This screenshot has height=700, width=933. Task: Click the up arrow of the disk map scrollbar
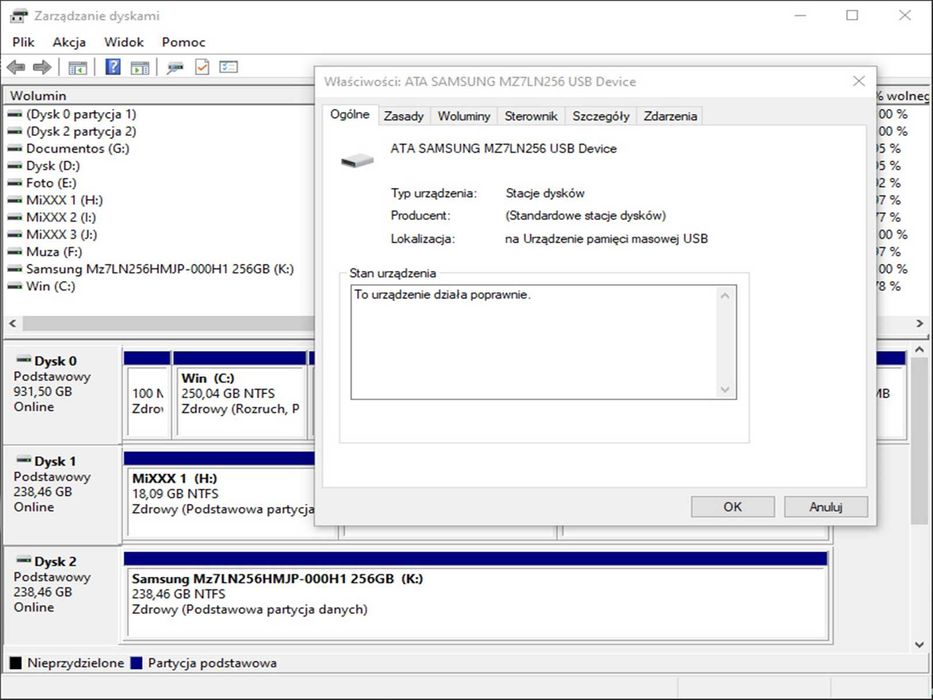[x=919, y=350]
